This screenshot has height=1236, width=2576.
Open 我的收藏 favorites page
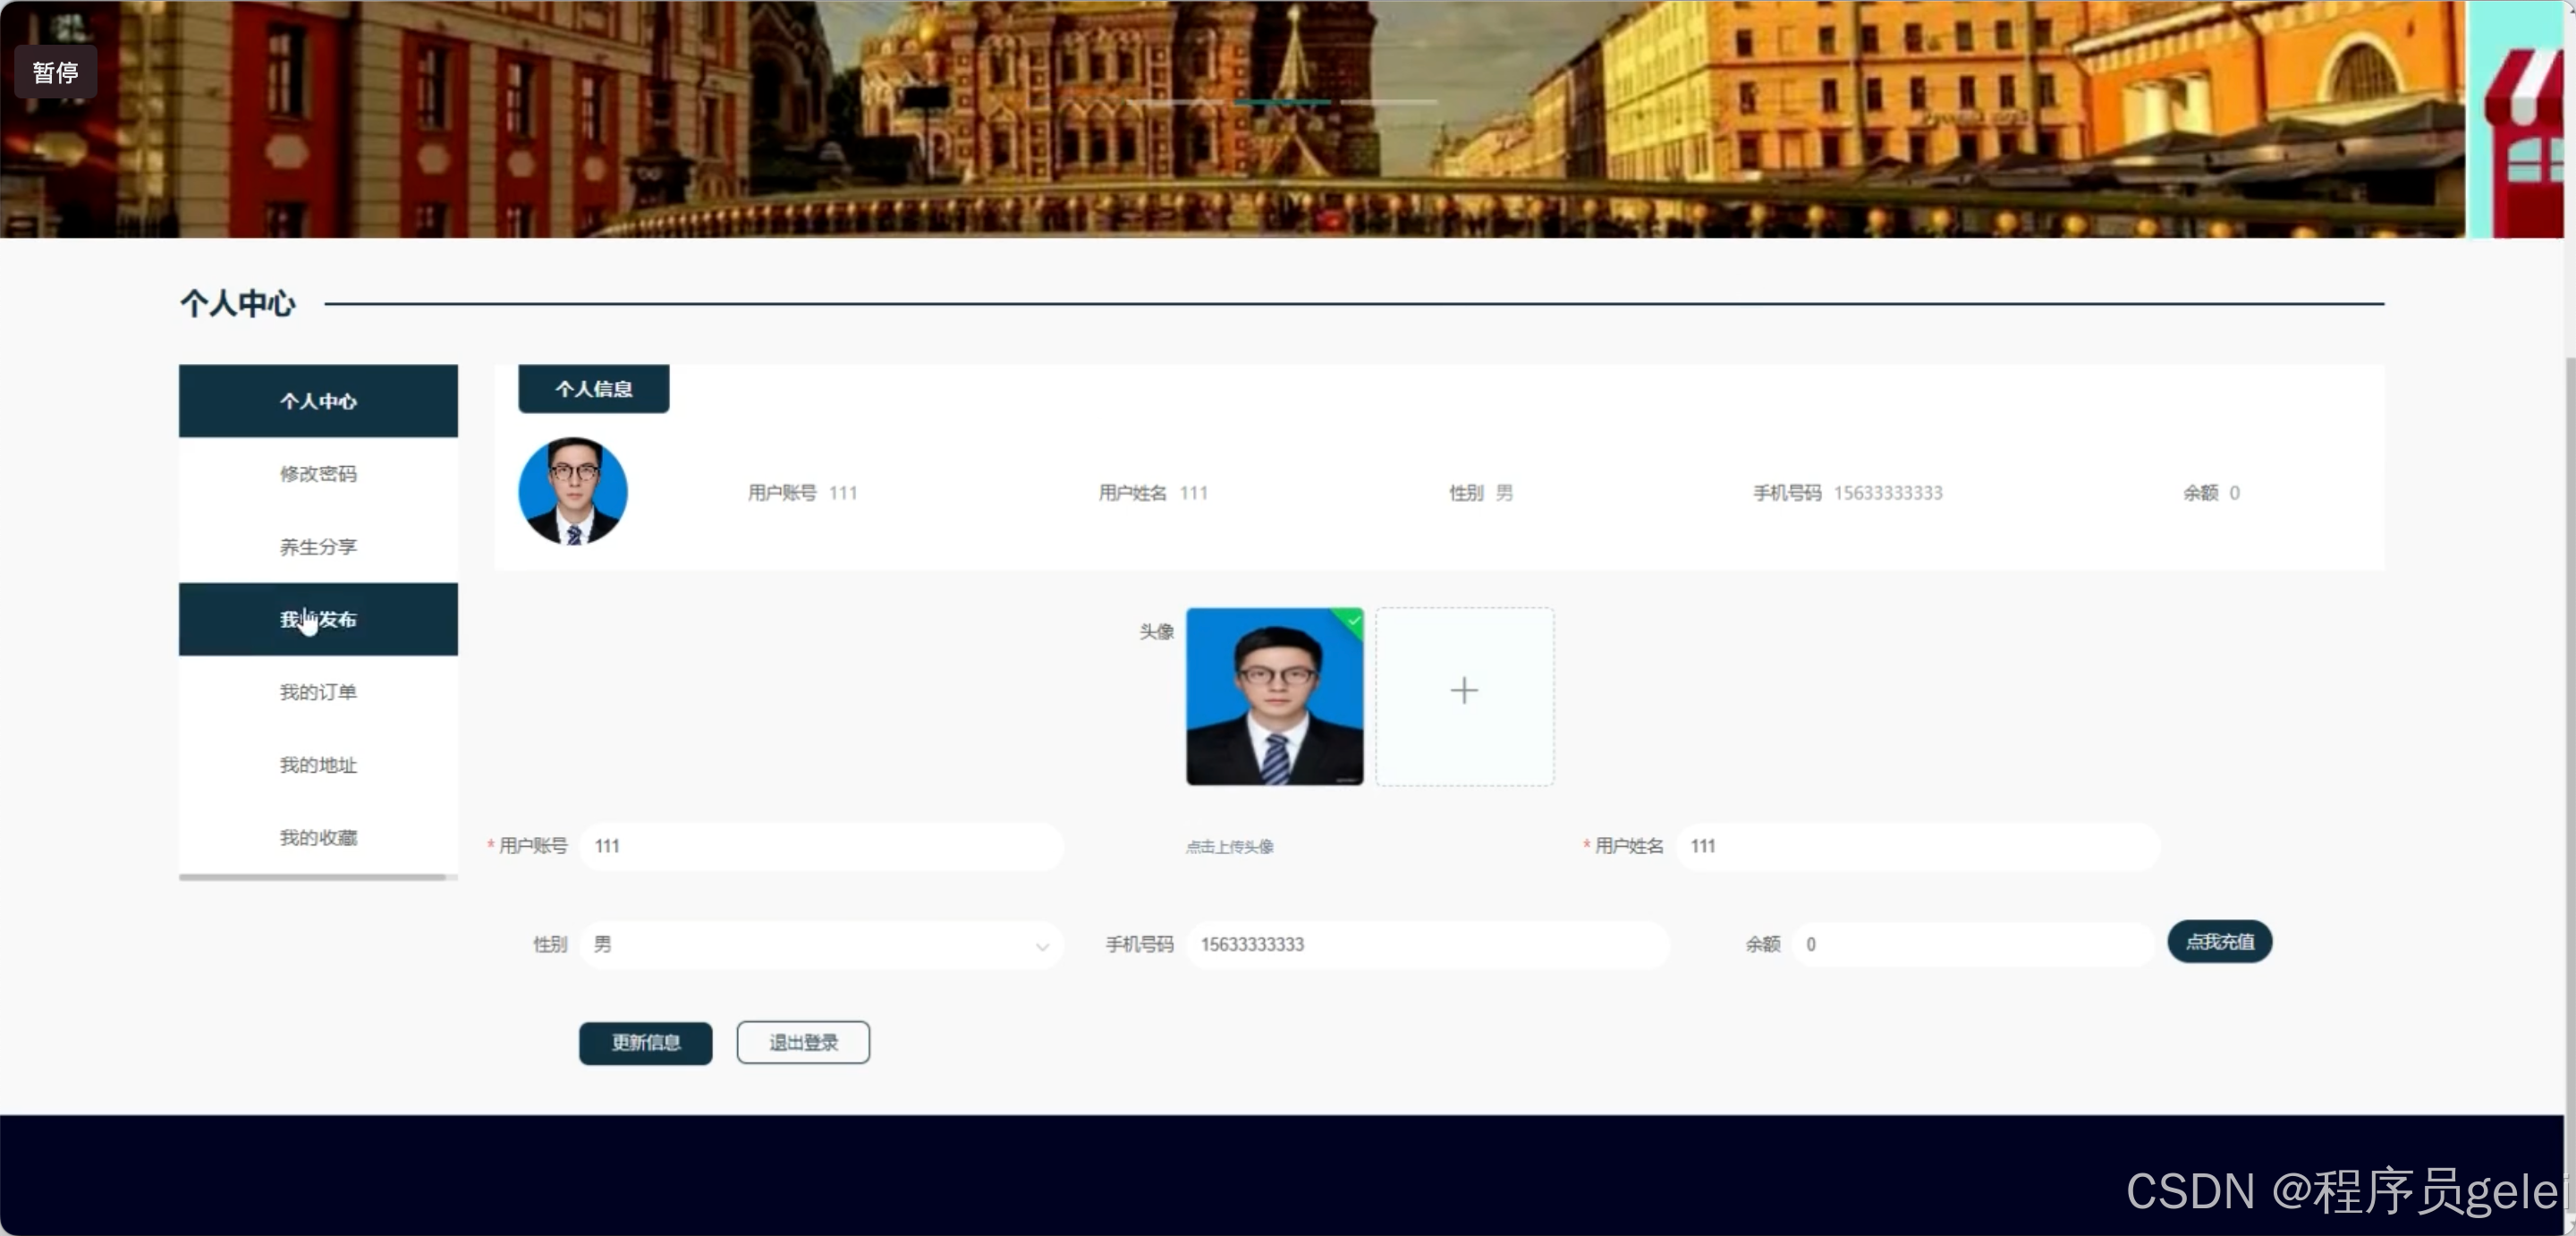pyautogui.click(x=317, y=838)
